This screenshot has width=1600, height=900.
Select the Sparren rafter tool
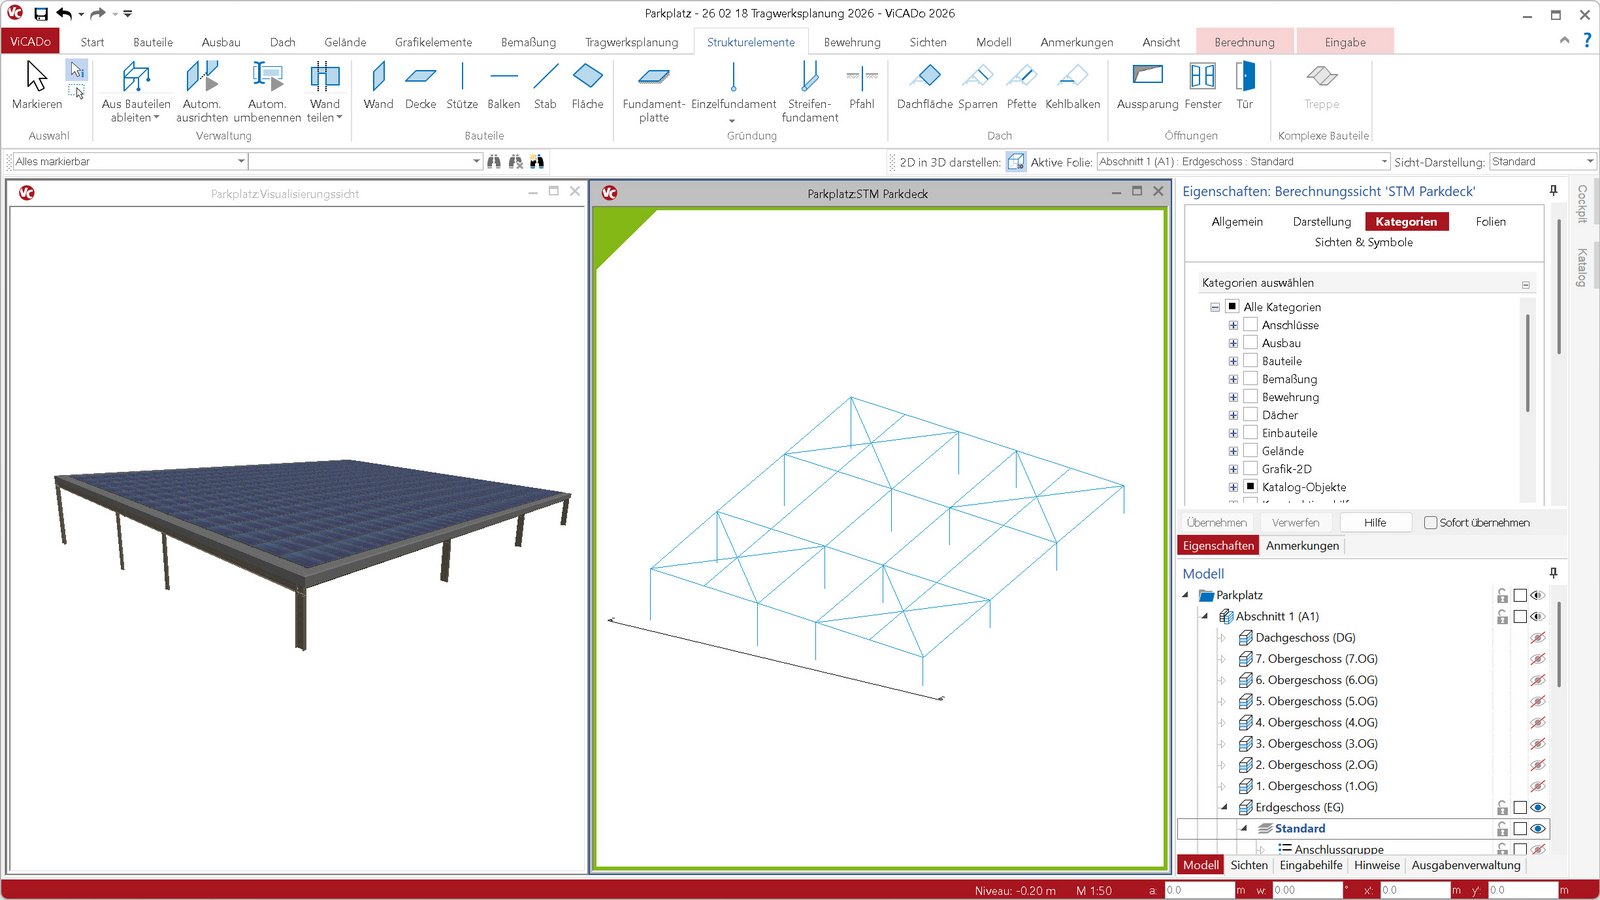[977, 85]
